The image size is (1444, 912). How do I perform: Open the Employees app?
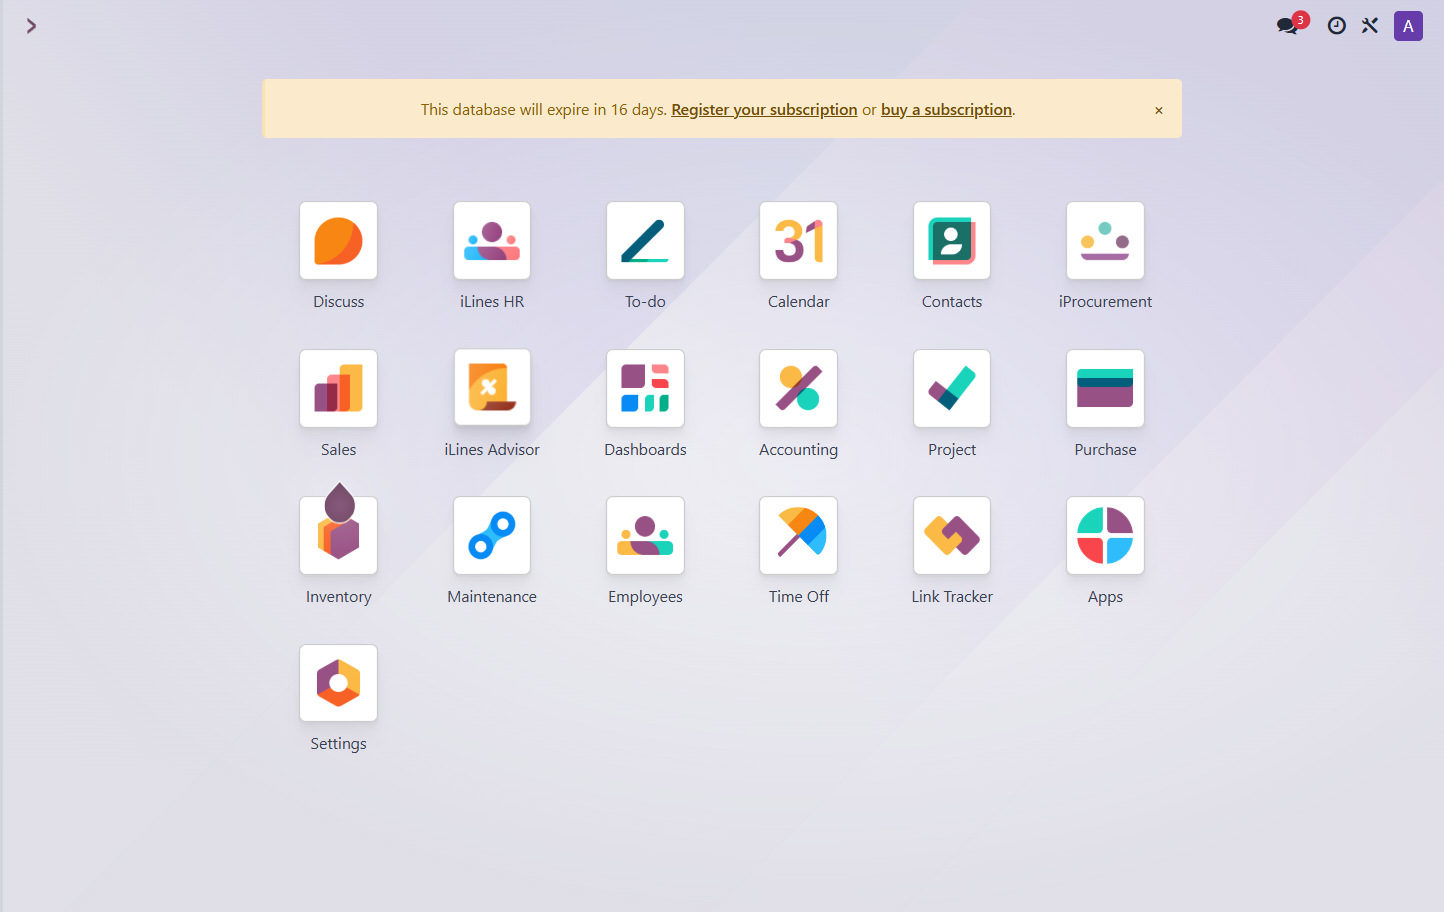(x=645, y=536)
